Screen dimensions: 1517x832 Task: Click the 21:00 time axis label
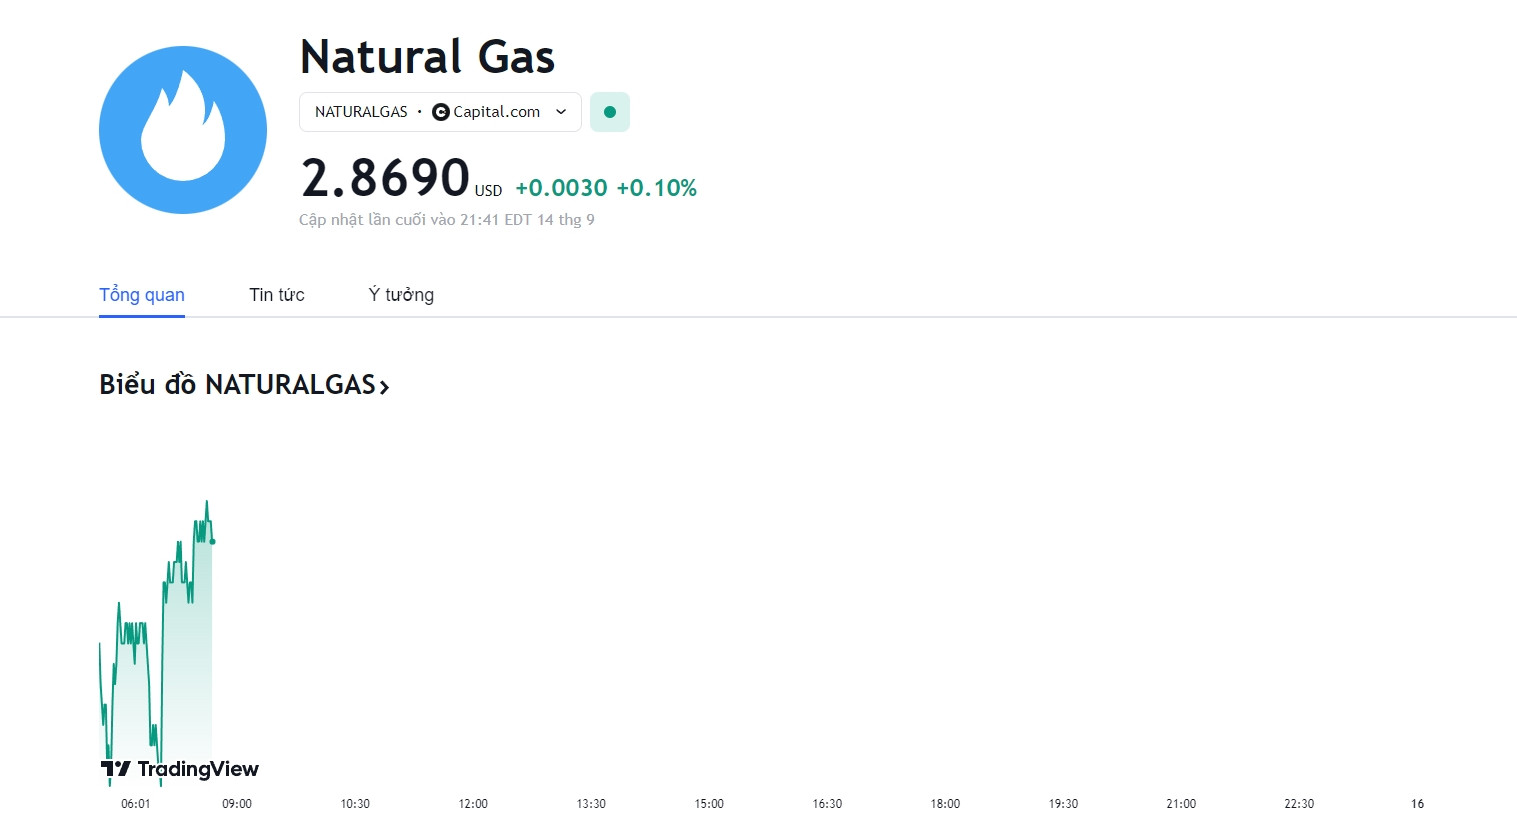pyautogui.click(x=1181, y=804)
